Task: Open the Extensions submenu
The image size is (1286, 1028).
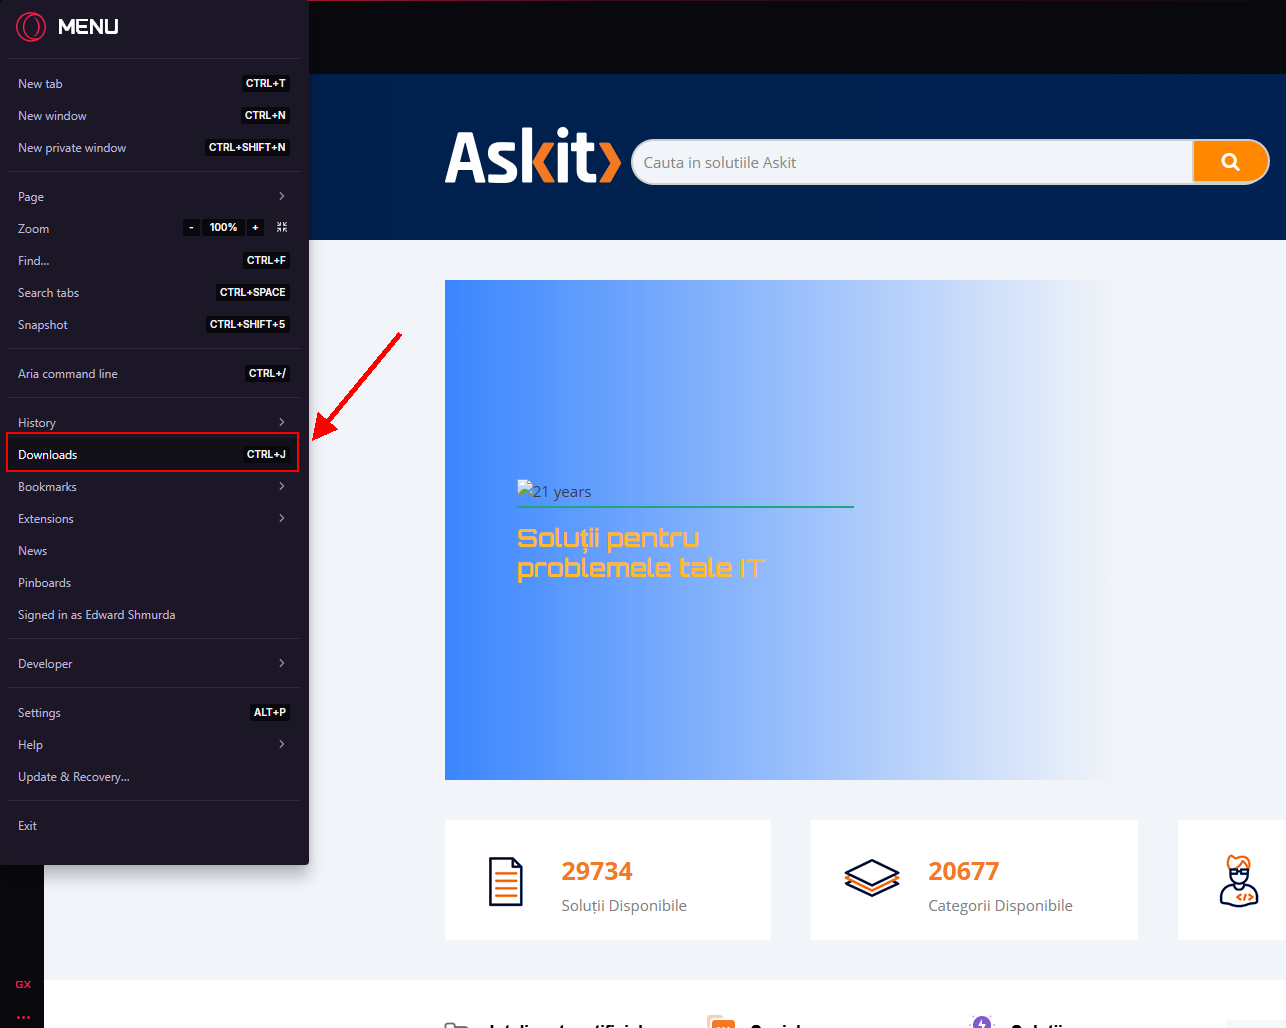Action: 152,519
